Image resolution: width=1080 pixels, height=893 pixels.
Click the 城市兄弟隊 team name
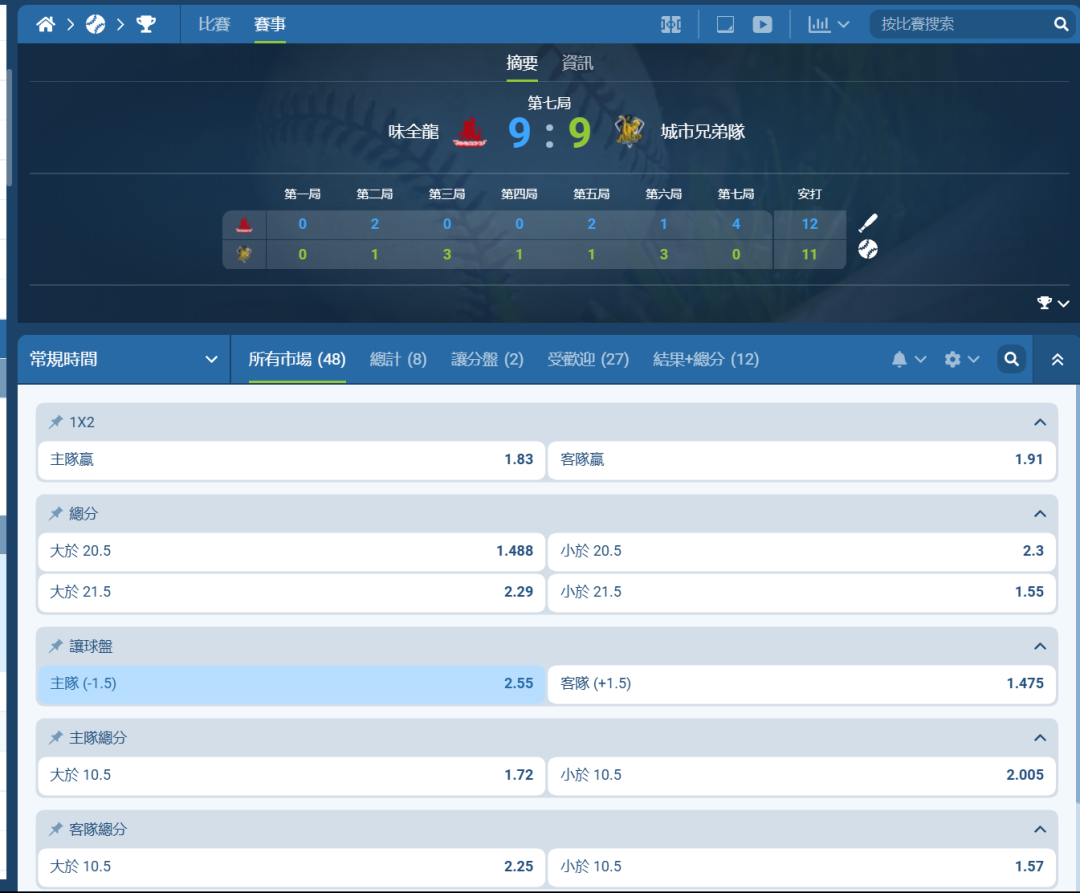point(703,132)
